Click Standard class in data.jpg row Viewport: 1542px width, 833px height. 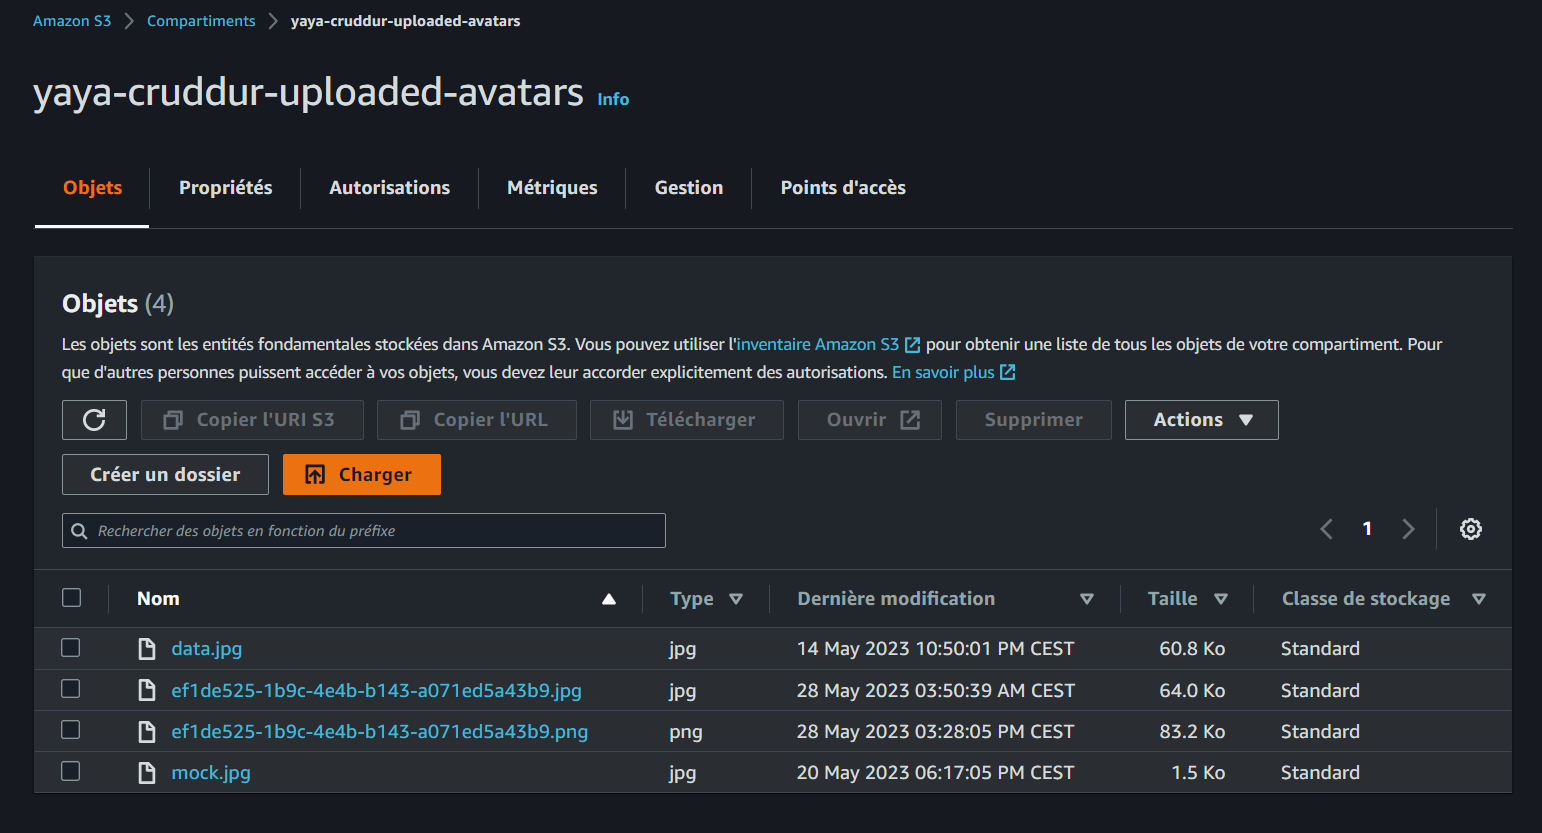pyautogui.click(x=1320, y=649)
